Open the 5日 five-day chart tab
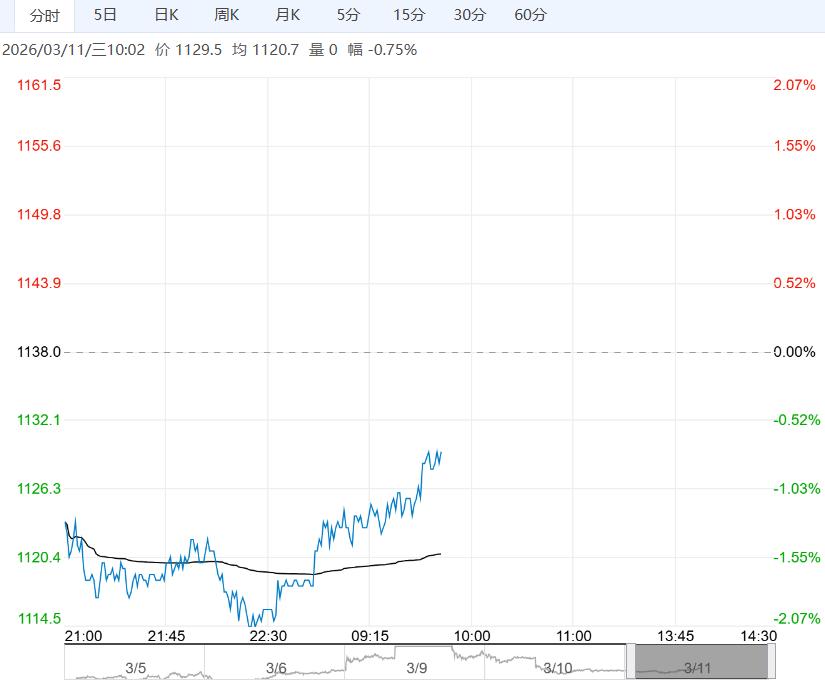The height and width of the screenshot is (682, 825). tap(104, 15)
